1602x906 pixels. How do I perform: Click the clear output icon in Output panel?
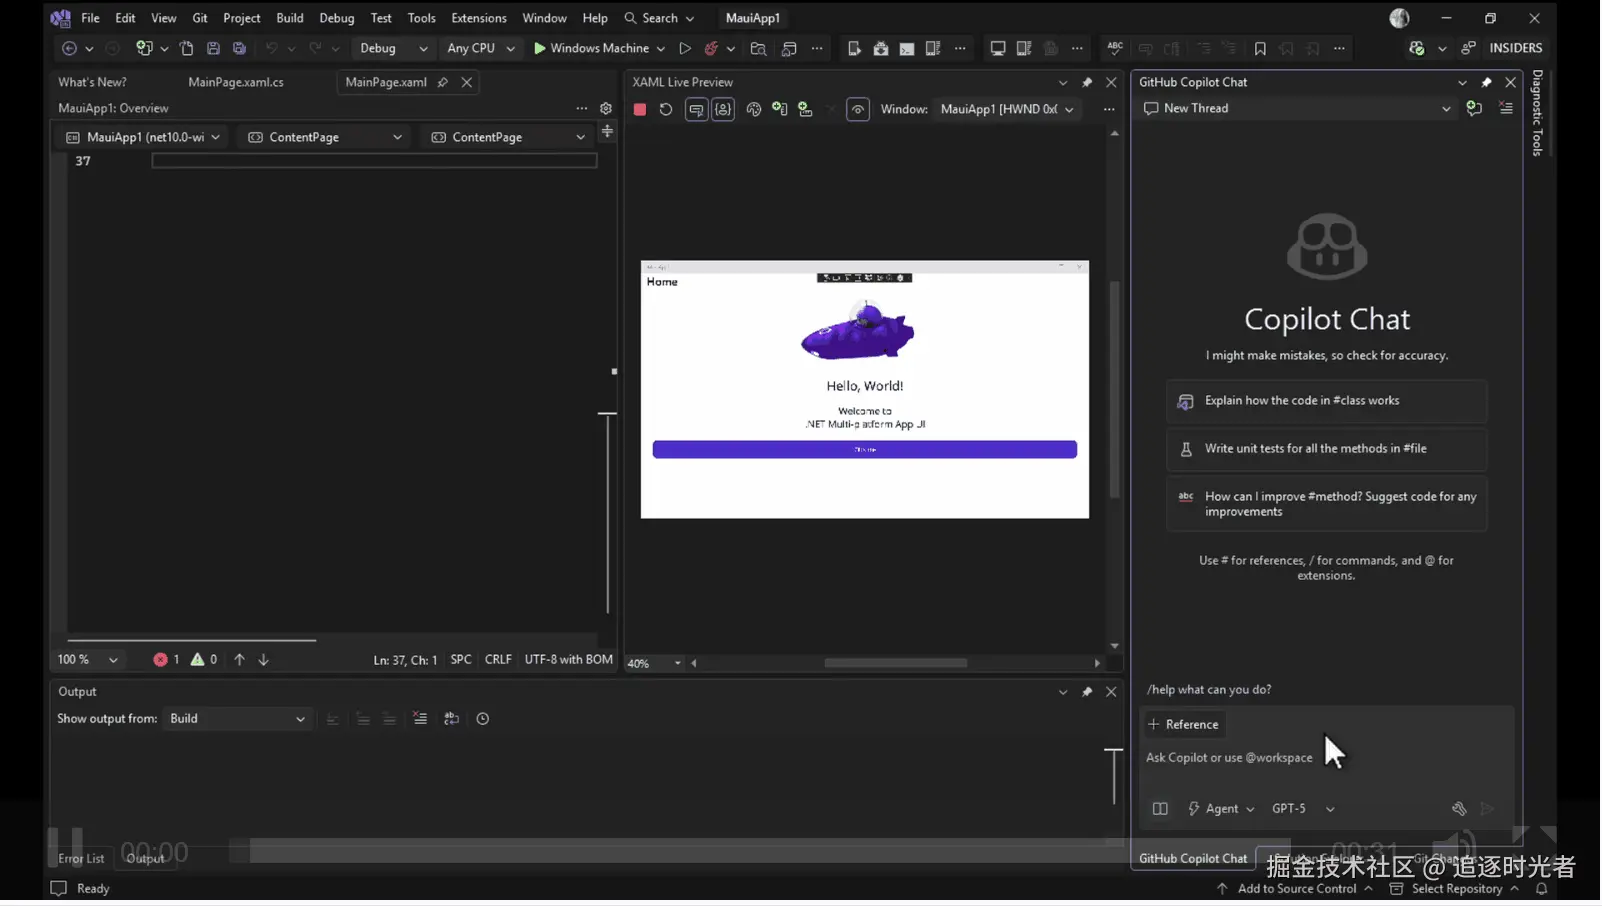click(420, 719)
